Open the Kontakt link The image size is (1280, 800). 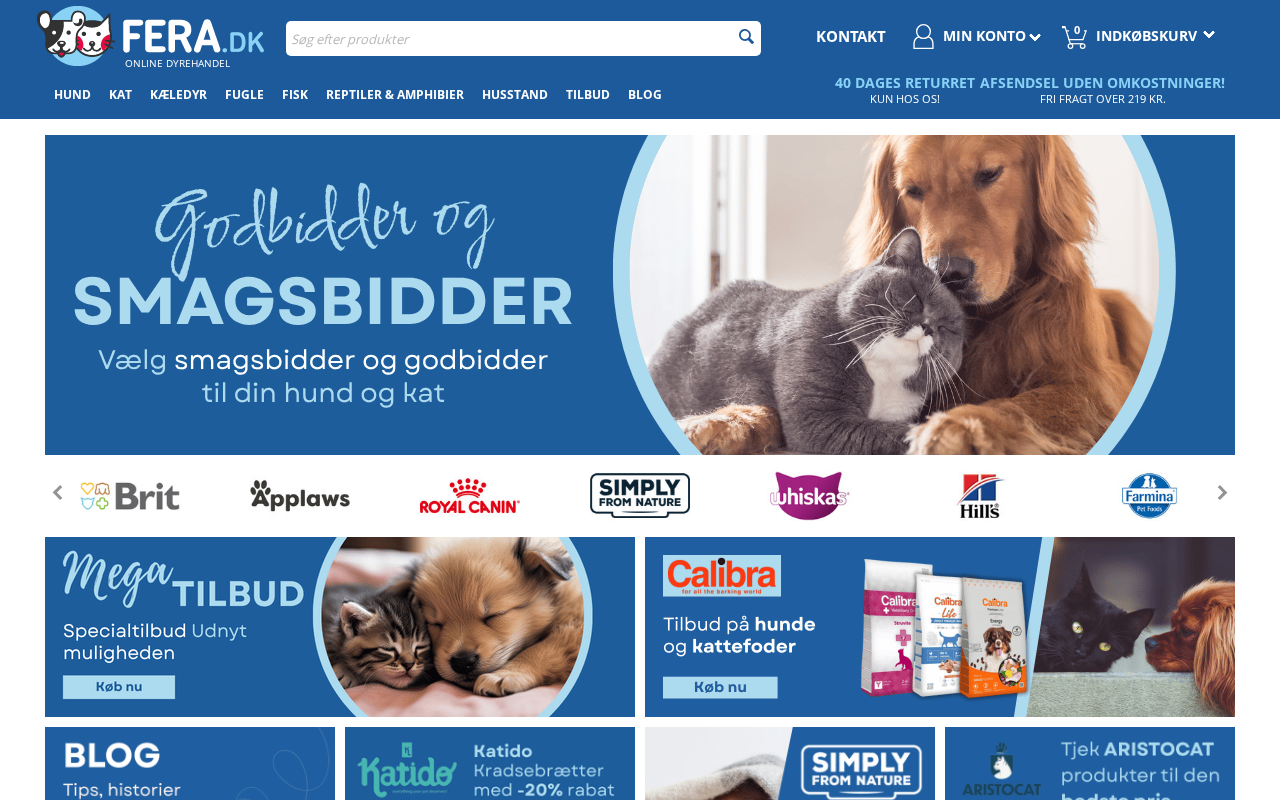tap(850, 36)
